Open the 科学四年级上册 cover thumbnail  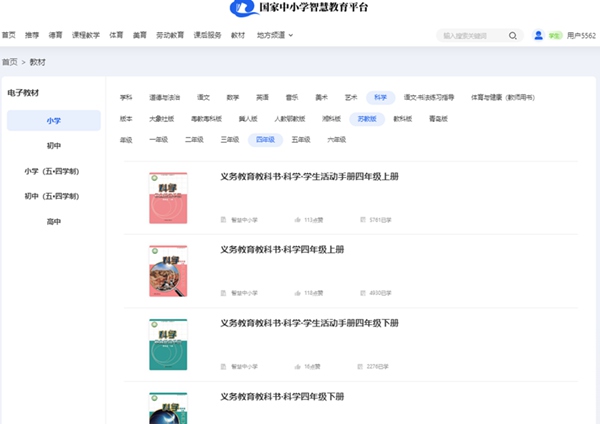(168, 271)
